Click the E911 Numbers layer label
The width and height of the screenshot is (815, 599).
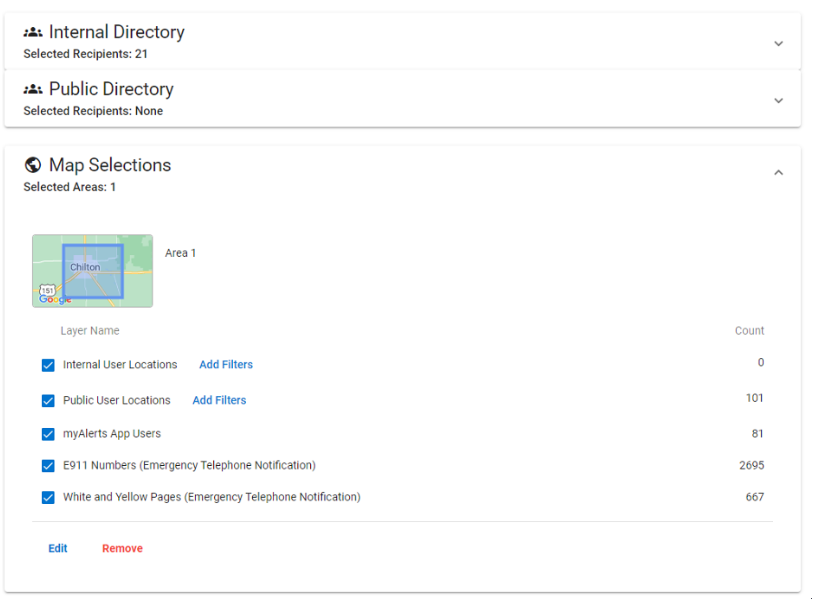point(189,465)
